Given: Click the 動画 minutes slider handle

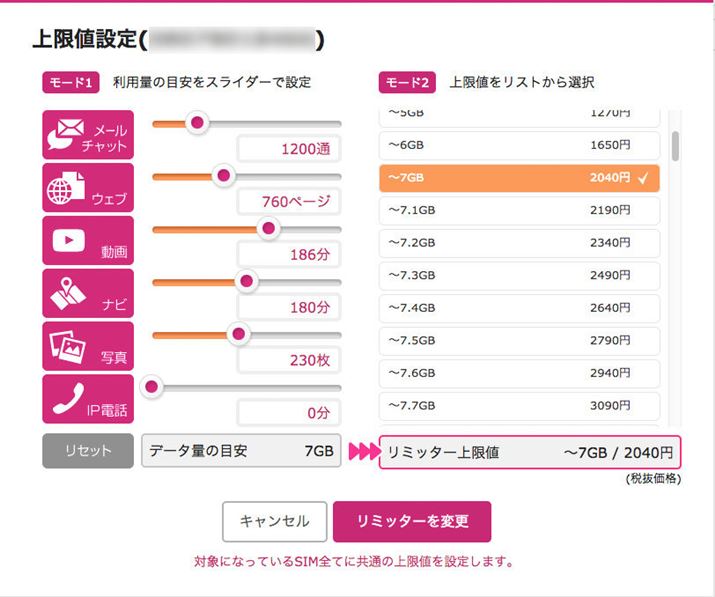Looking at the screenshot, I should coord(267,228).
